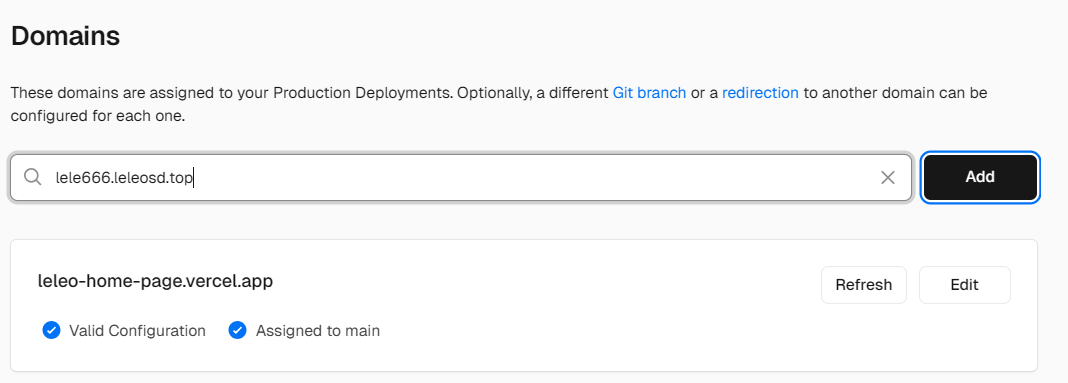Viewport: 1068px width, 383px height.
Task: Follow the redirection link
Action: pyautogui.click(x=760, y=93)
